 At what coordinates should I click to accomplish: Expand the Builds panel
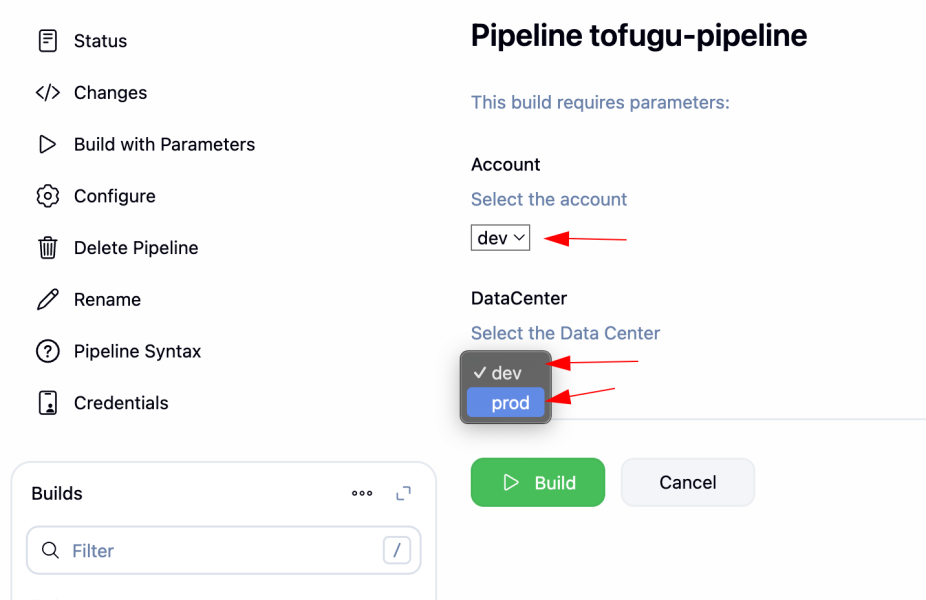[x=404, y=493]
